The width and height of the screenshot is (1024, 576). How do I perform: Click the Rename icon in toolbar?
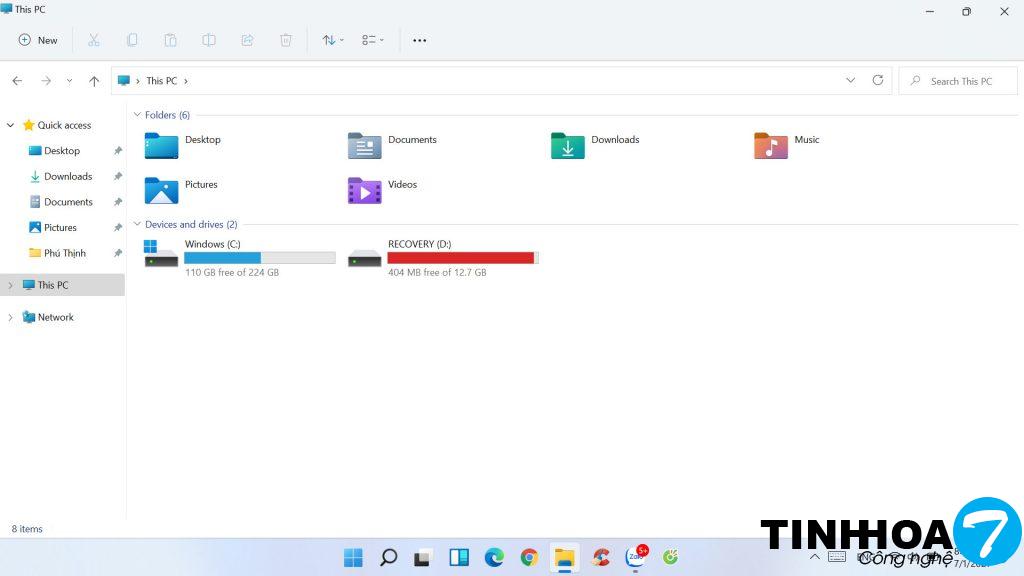209,40
